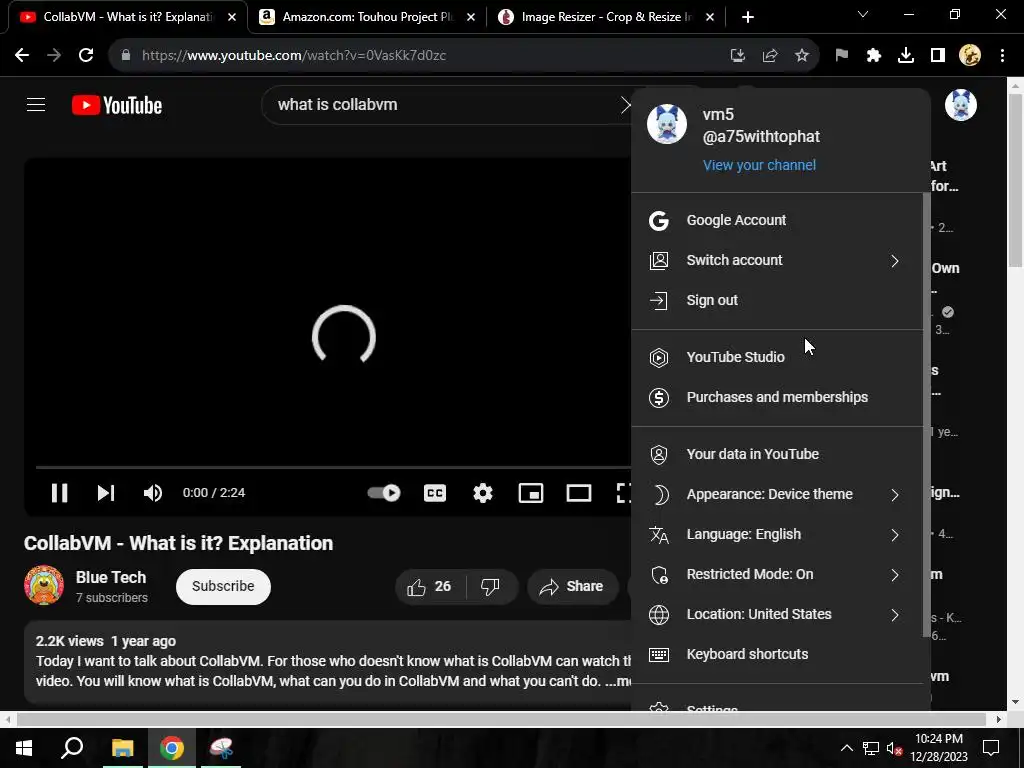Choose Sign out in the account menu

(777, 300)
